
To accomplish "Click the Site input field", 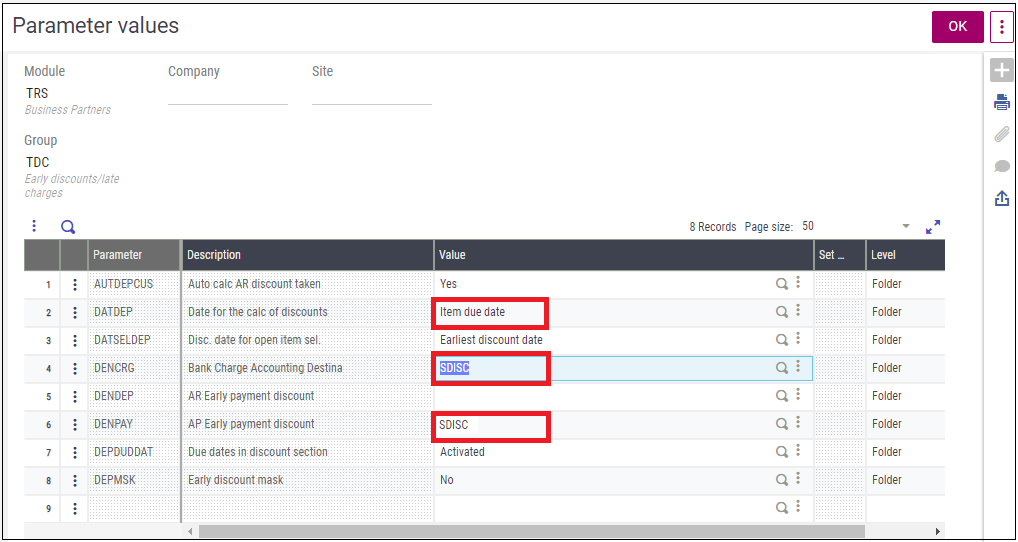I will (371, 94).
